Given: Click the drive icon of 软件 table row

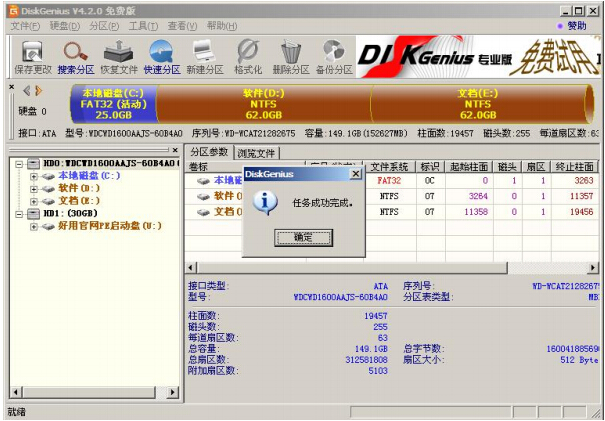Looking at the screenshot, I should (203, 197).
